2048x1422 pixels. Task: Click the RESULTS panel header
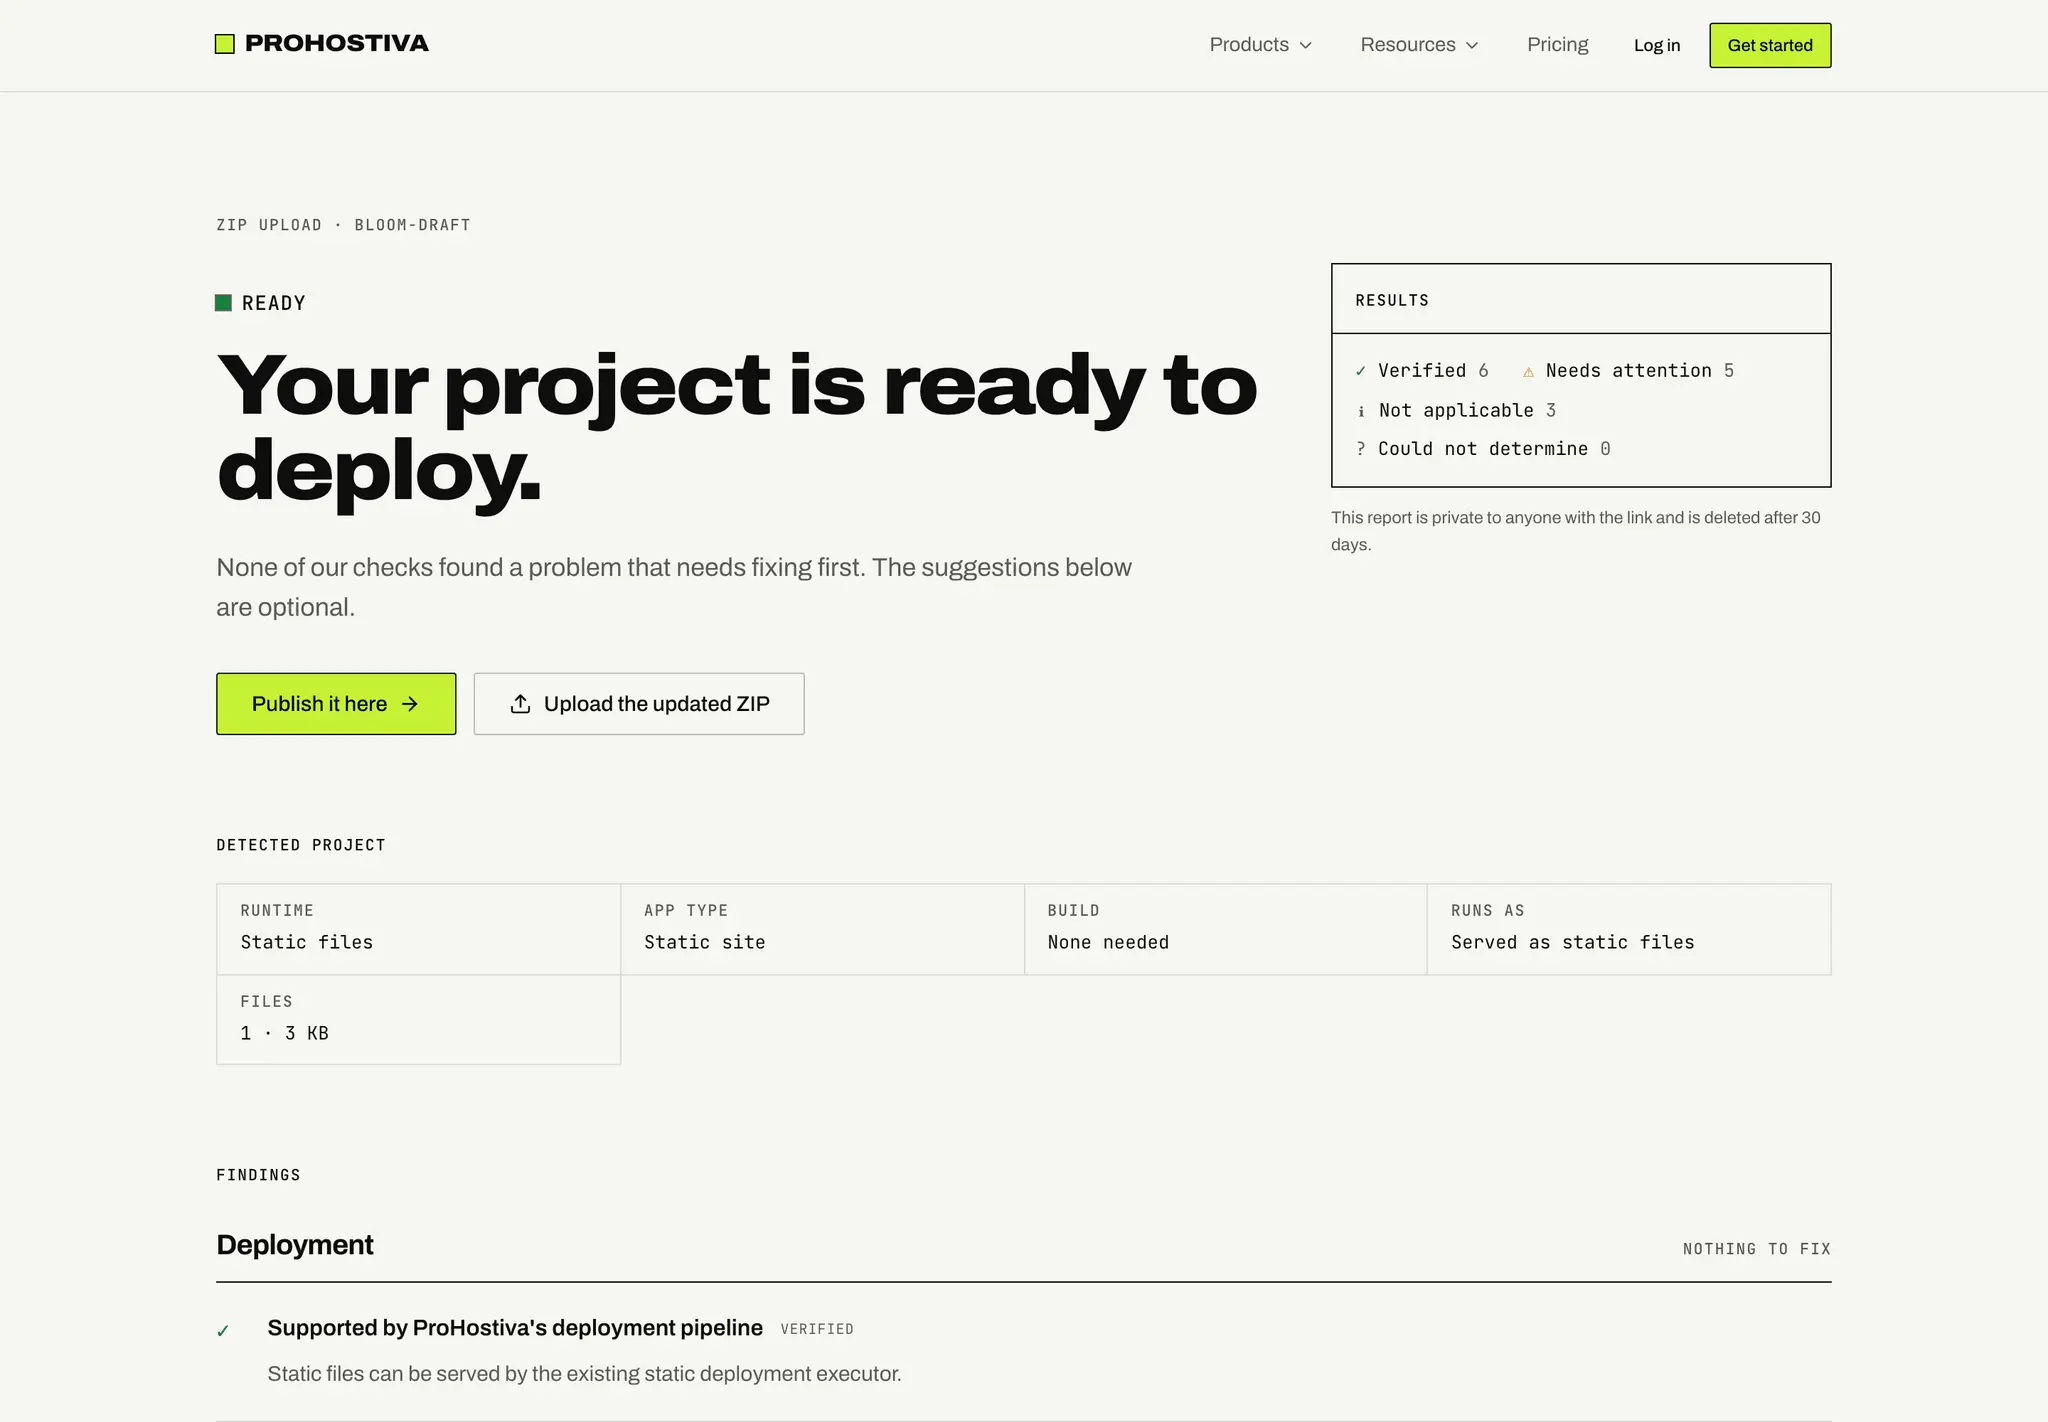tap(1581, 299)
